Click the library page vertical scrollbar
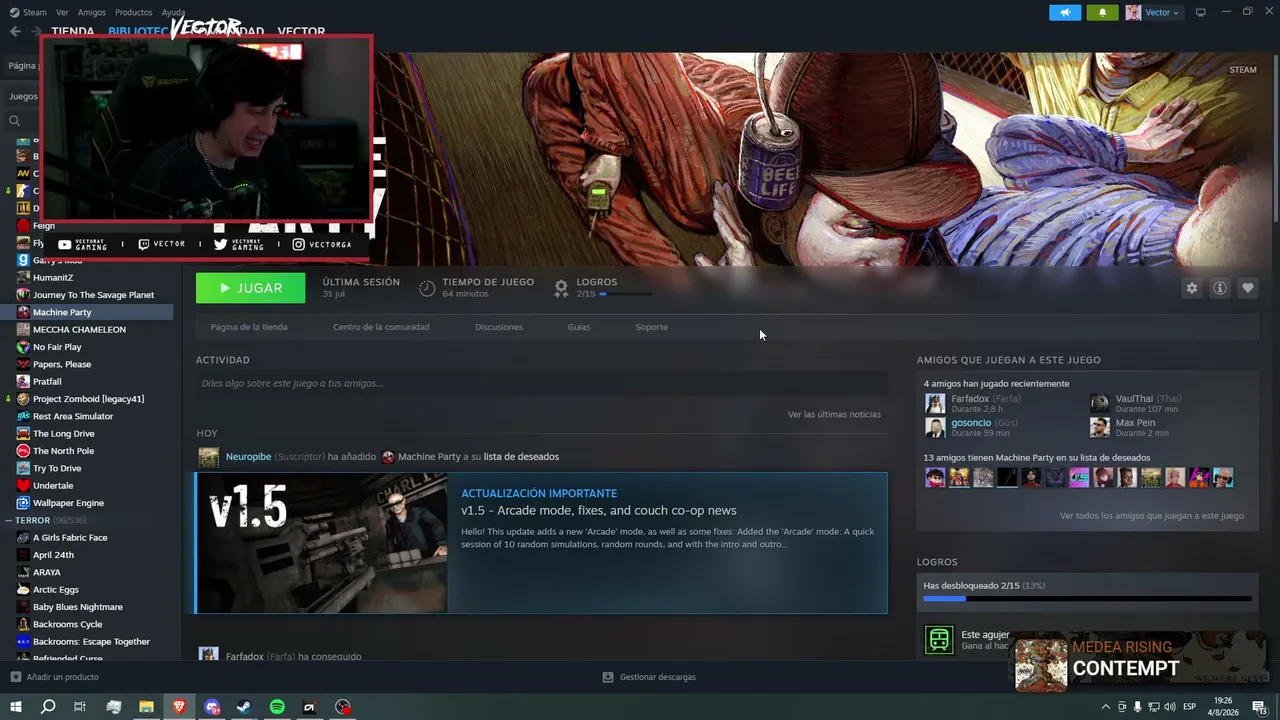 (1275, 140)
